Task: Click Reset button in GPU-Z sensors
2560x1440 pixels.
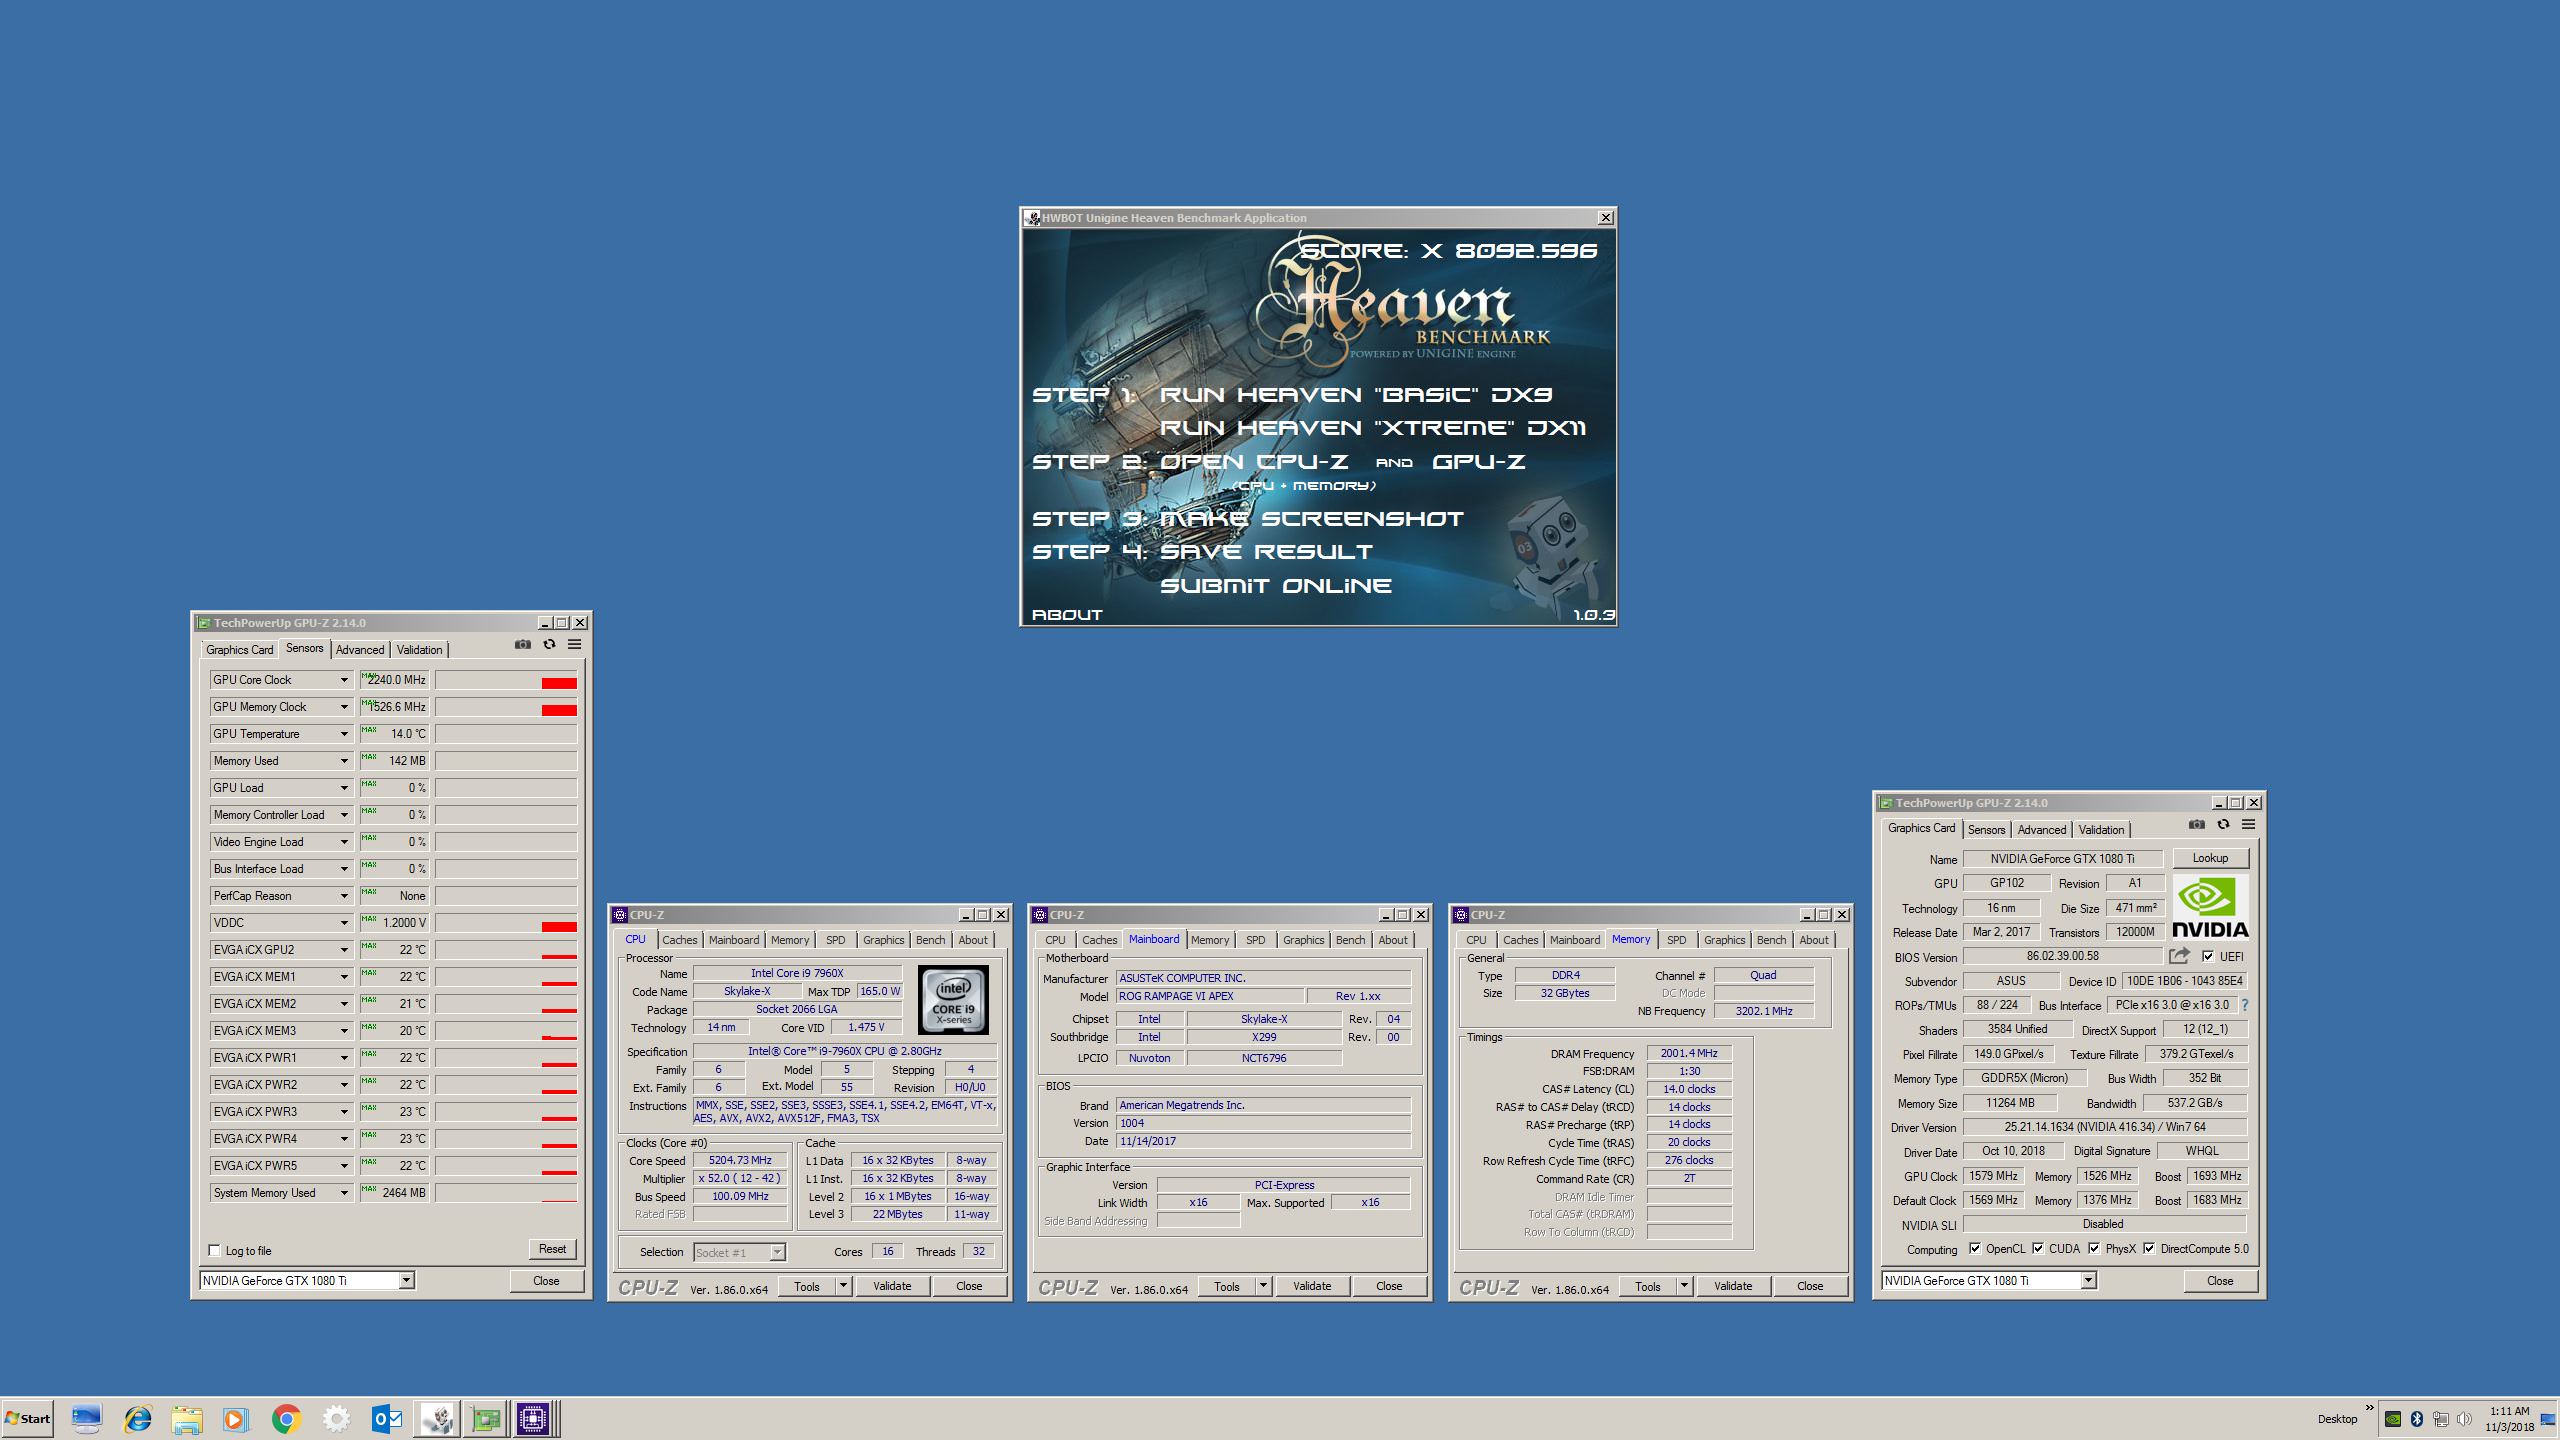Action: point(552,1249)
